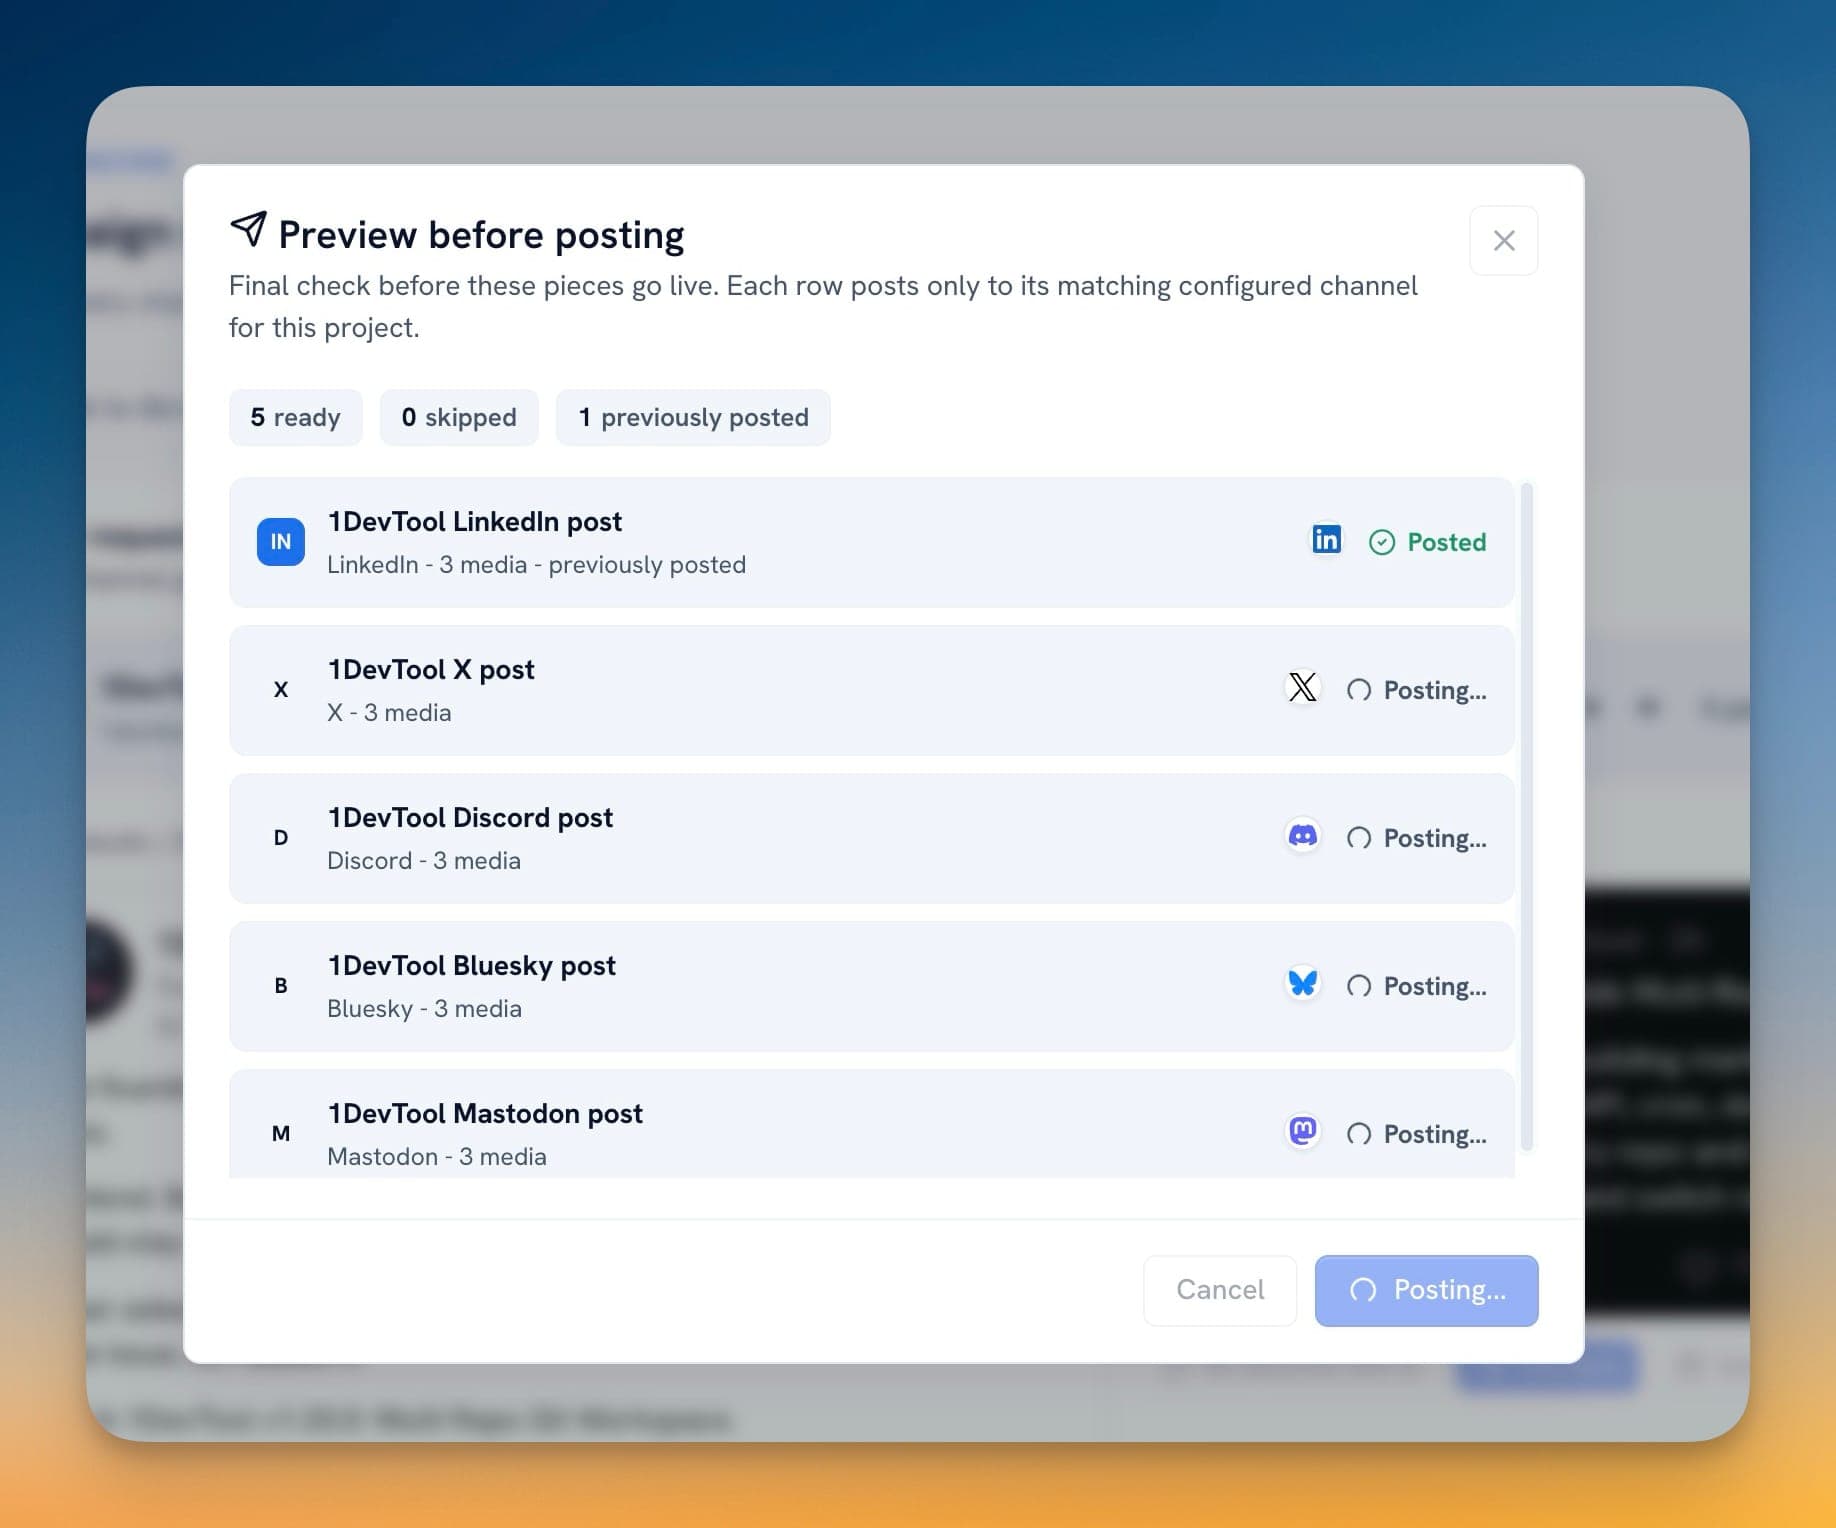Click the 1 previously posted chip
1836x1528 pixels.
click(x=693, y=417)
